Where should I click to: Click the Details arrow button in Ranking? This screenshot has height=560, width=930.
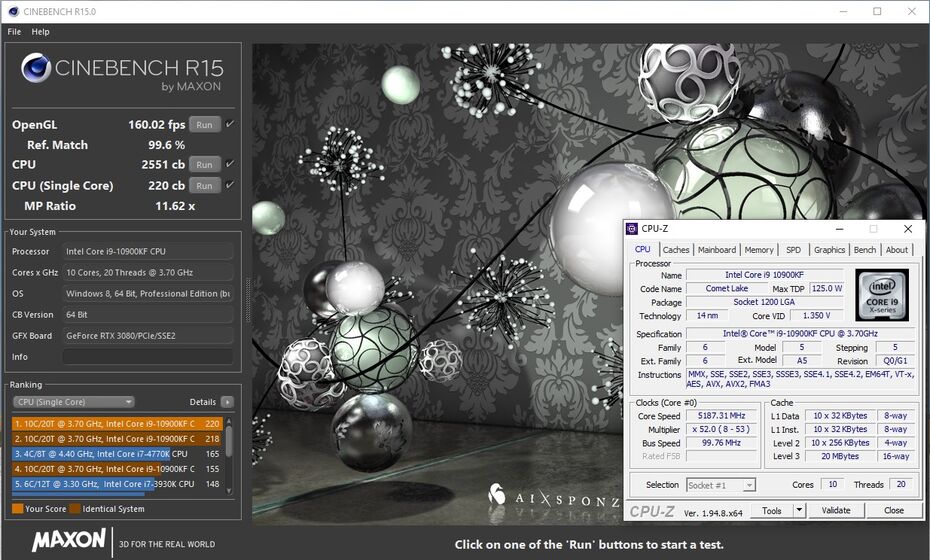click(227, 402)
